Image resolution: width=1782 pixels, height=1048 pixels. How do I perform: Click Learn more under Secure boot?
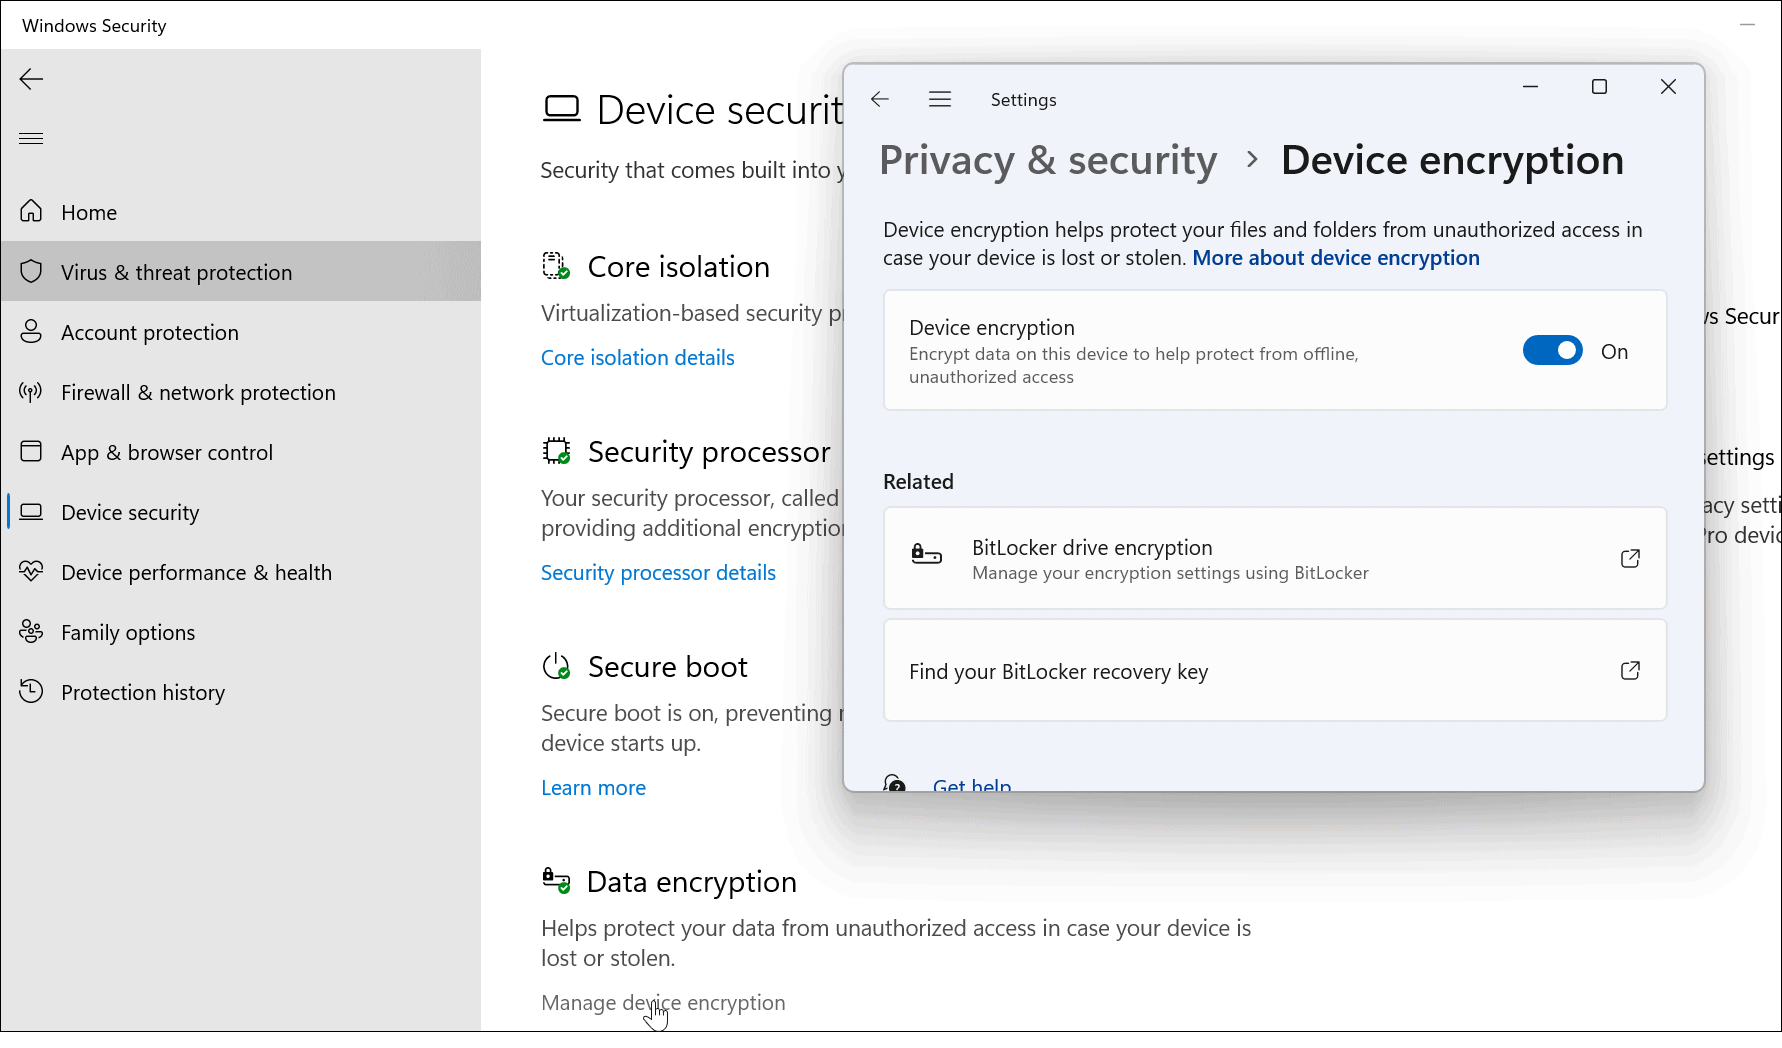pyautogui.click(x=593, y=788)
